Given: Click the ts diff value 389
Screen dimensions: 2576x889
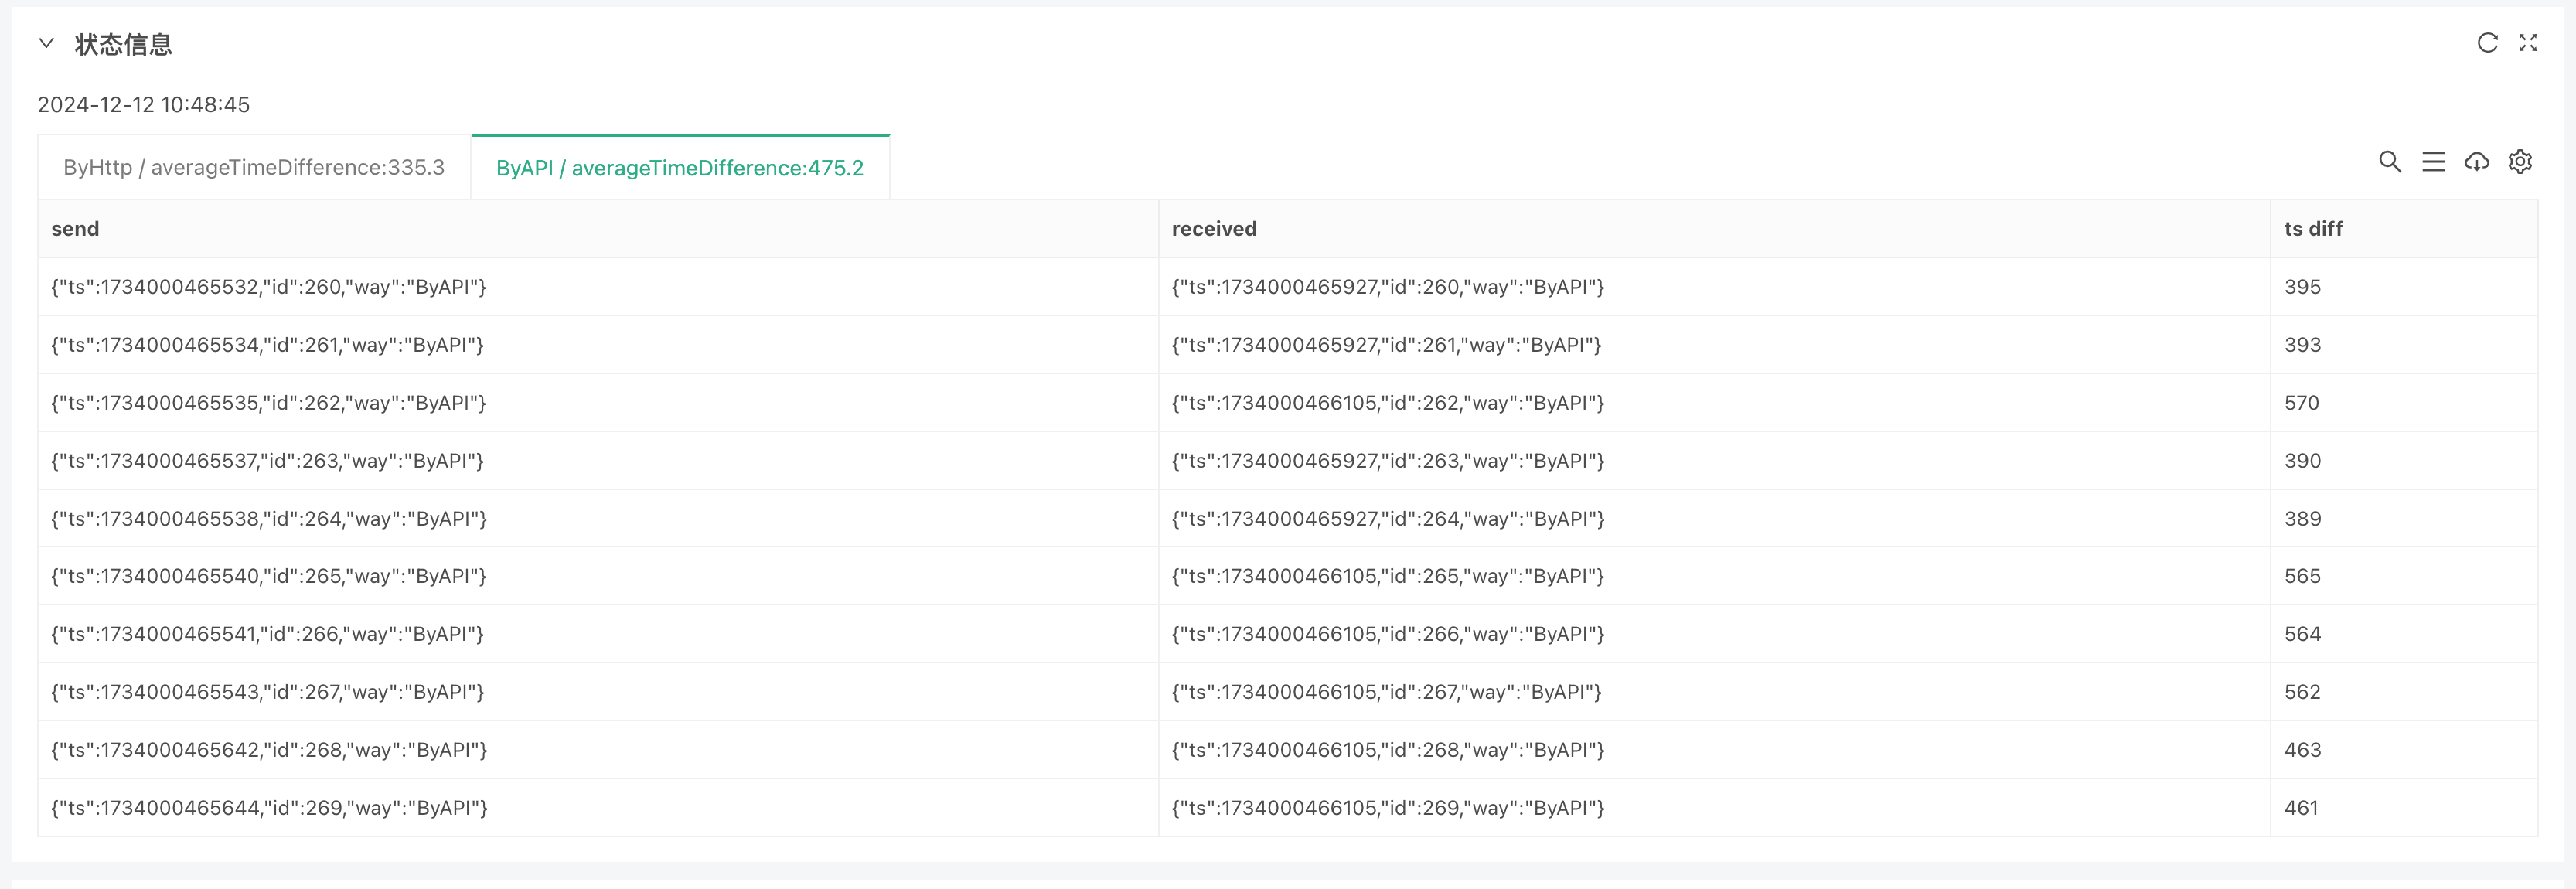Looking at the screenshot, I should tap(2302, 519).
